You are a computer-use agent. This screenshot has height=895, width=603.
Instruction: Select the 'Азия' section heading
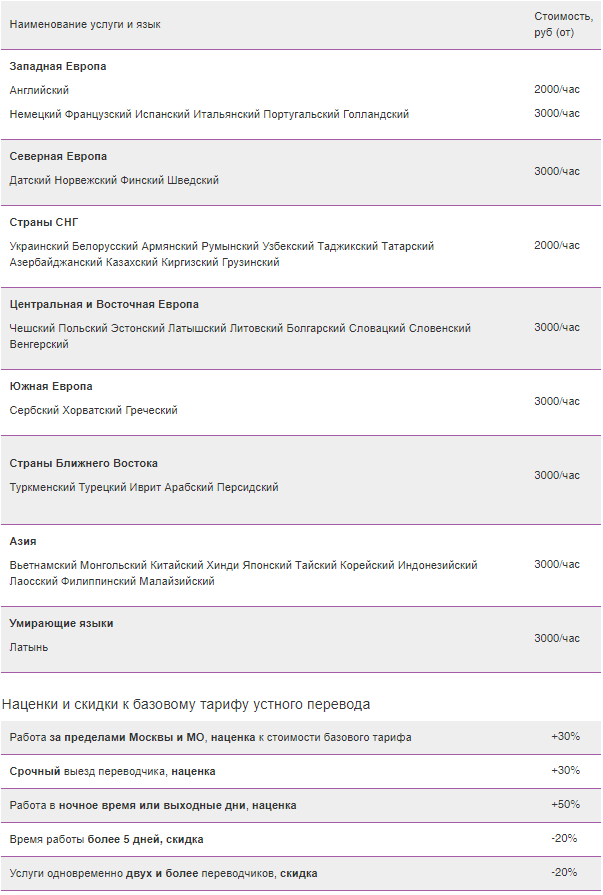[x=23, y=541]
